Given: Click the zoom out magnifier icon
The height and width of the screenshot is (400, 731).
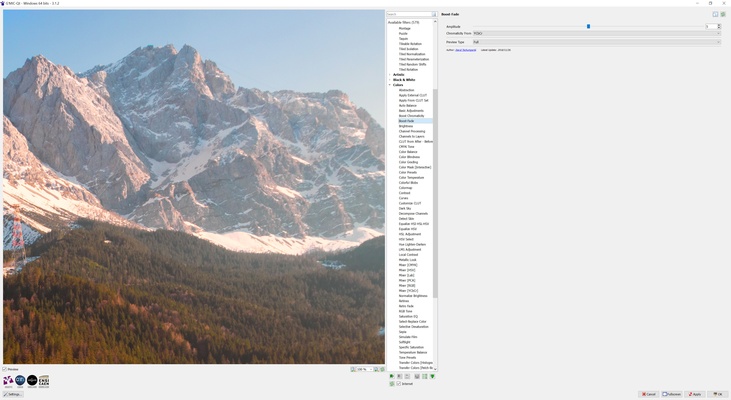Looking at the screenshot, I should coord(353,369).
